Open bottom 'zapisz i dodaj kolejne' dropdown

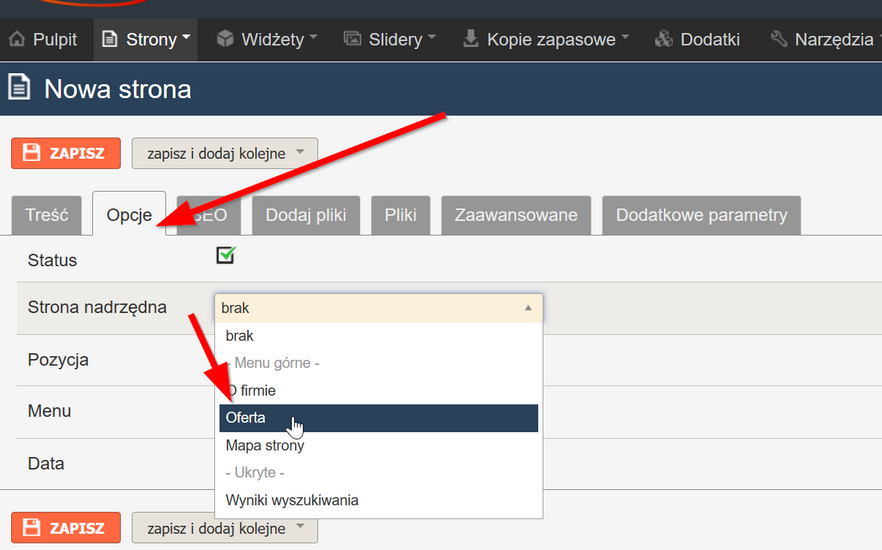225,528
